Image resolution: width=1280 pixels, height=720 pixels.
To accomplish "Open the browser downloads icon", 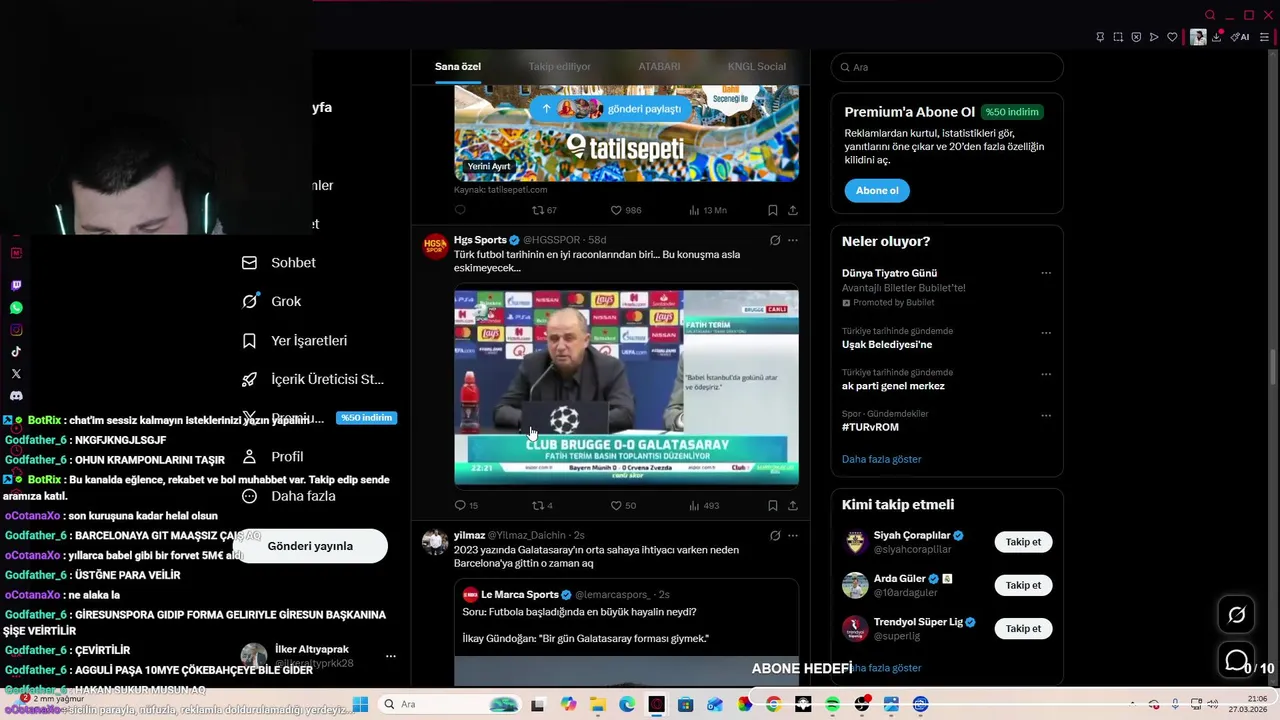I will click(1217, 37).
